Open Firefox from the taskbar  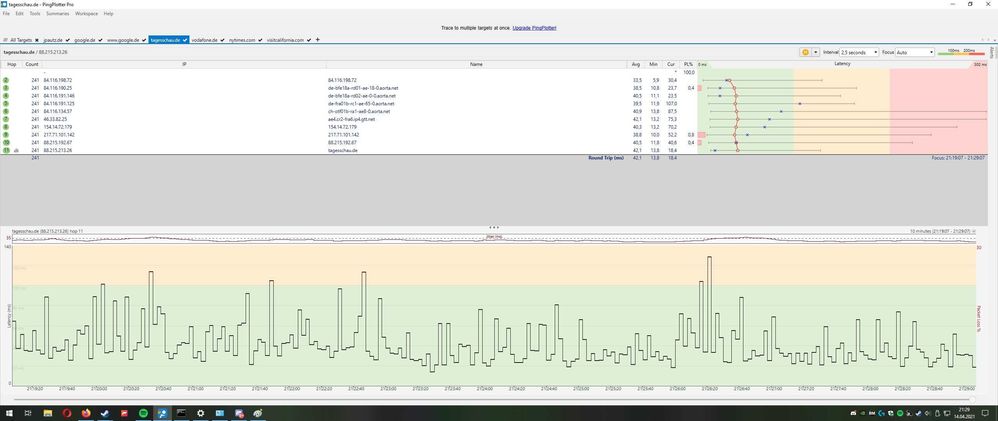click(86, 413)
